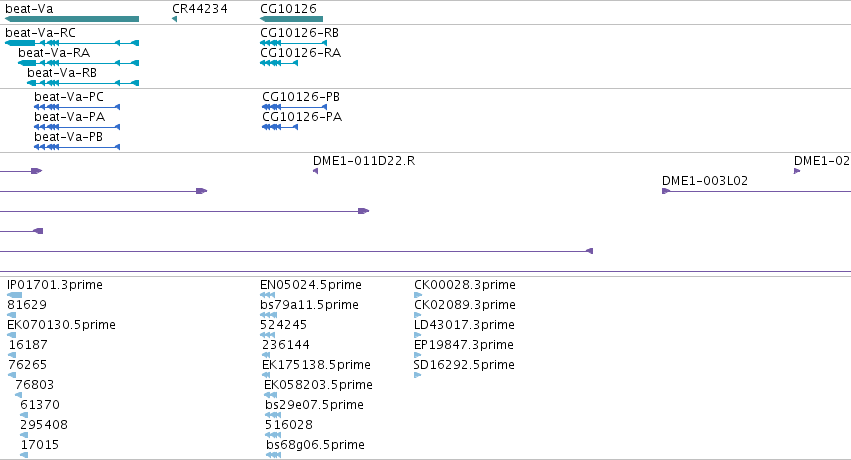Screen dimensions: 851x460
Task: Click the 516028 feature
Action: pos(273,435)
